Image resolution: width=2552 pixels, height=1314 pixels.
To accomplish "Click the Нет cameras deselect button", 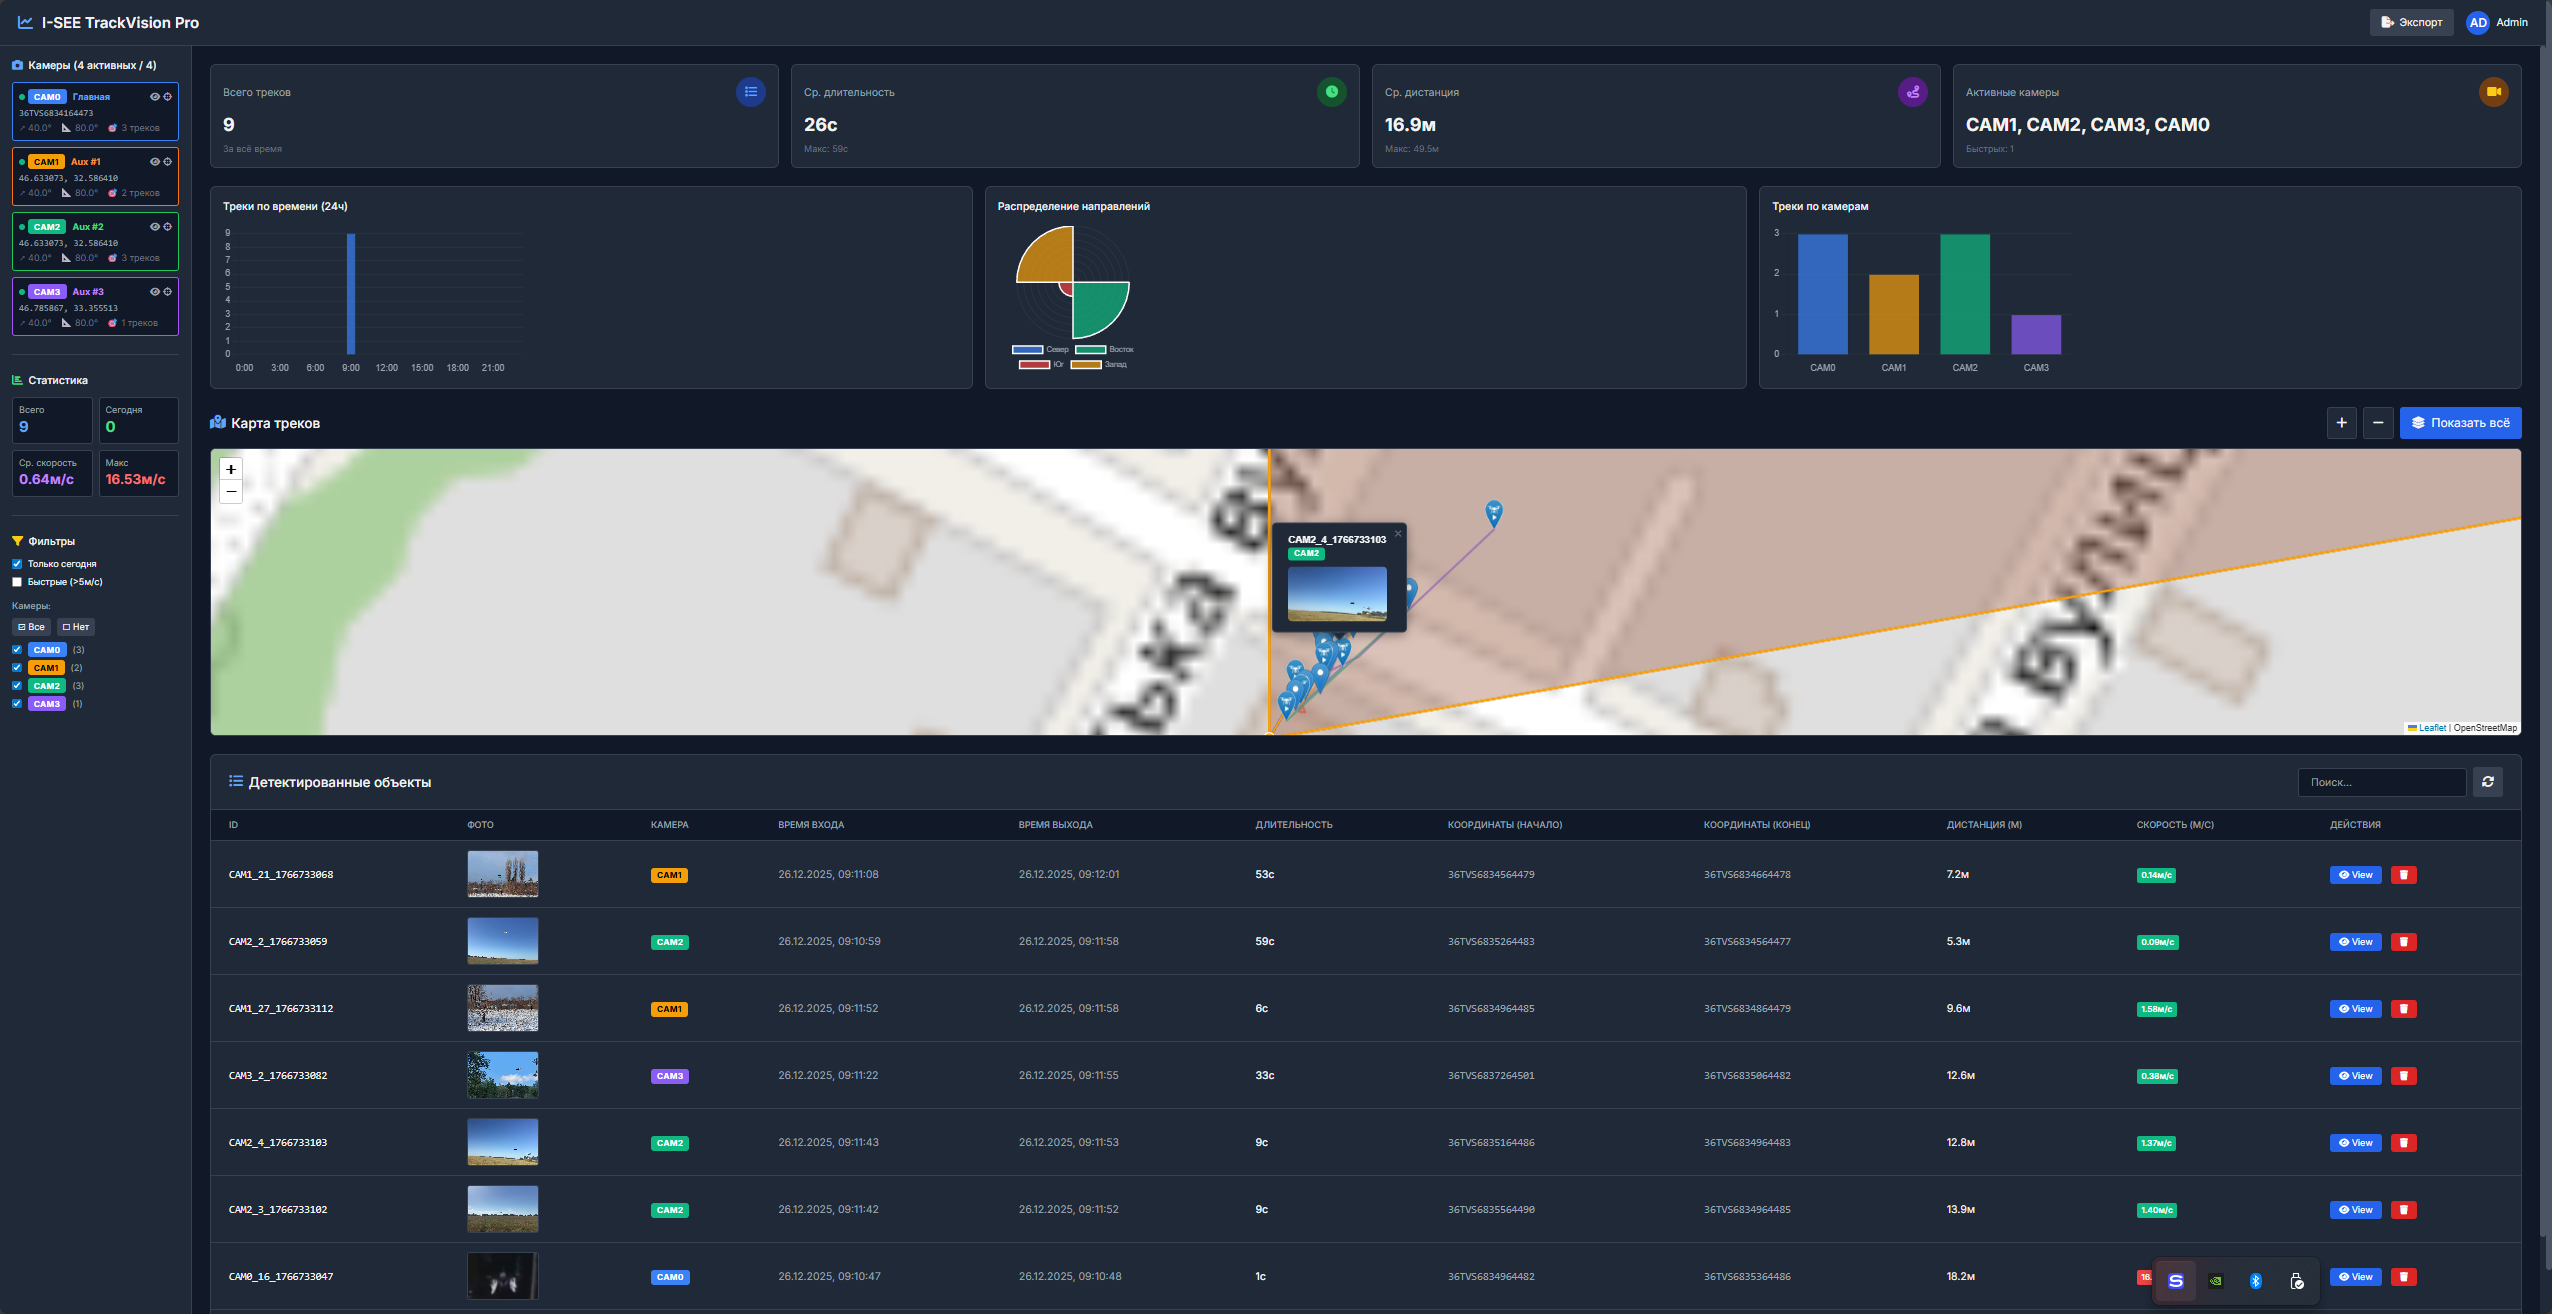I will 76,627.
